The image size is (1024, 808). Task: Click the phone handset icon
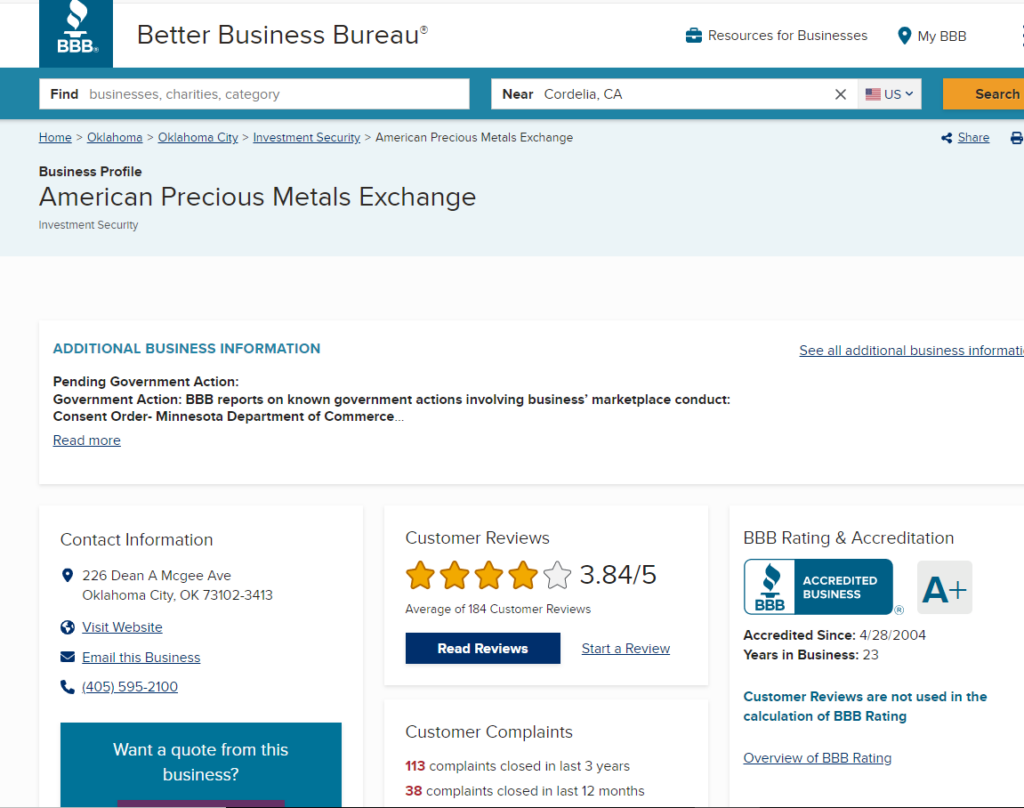coord(67,687)
